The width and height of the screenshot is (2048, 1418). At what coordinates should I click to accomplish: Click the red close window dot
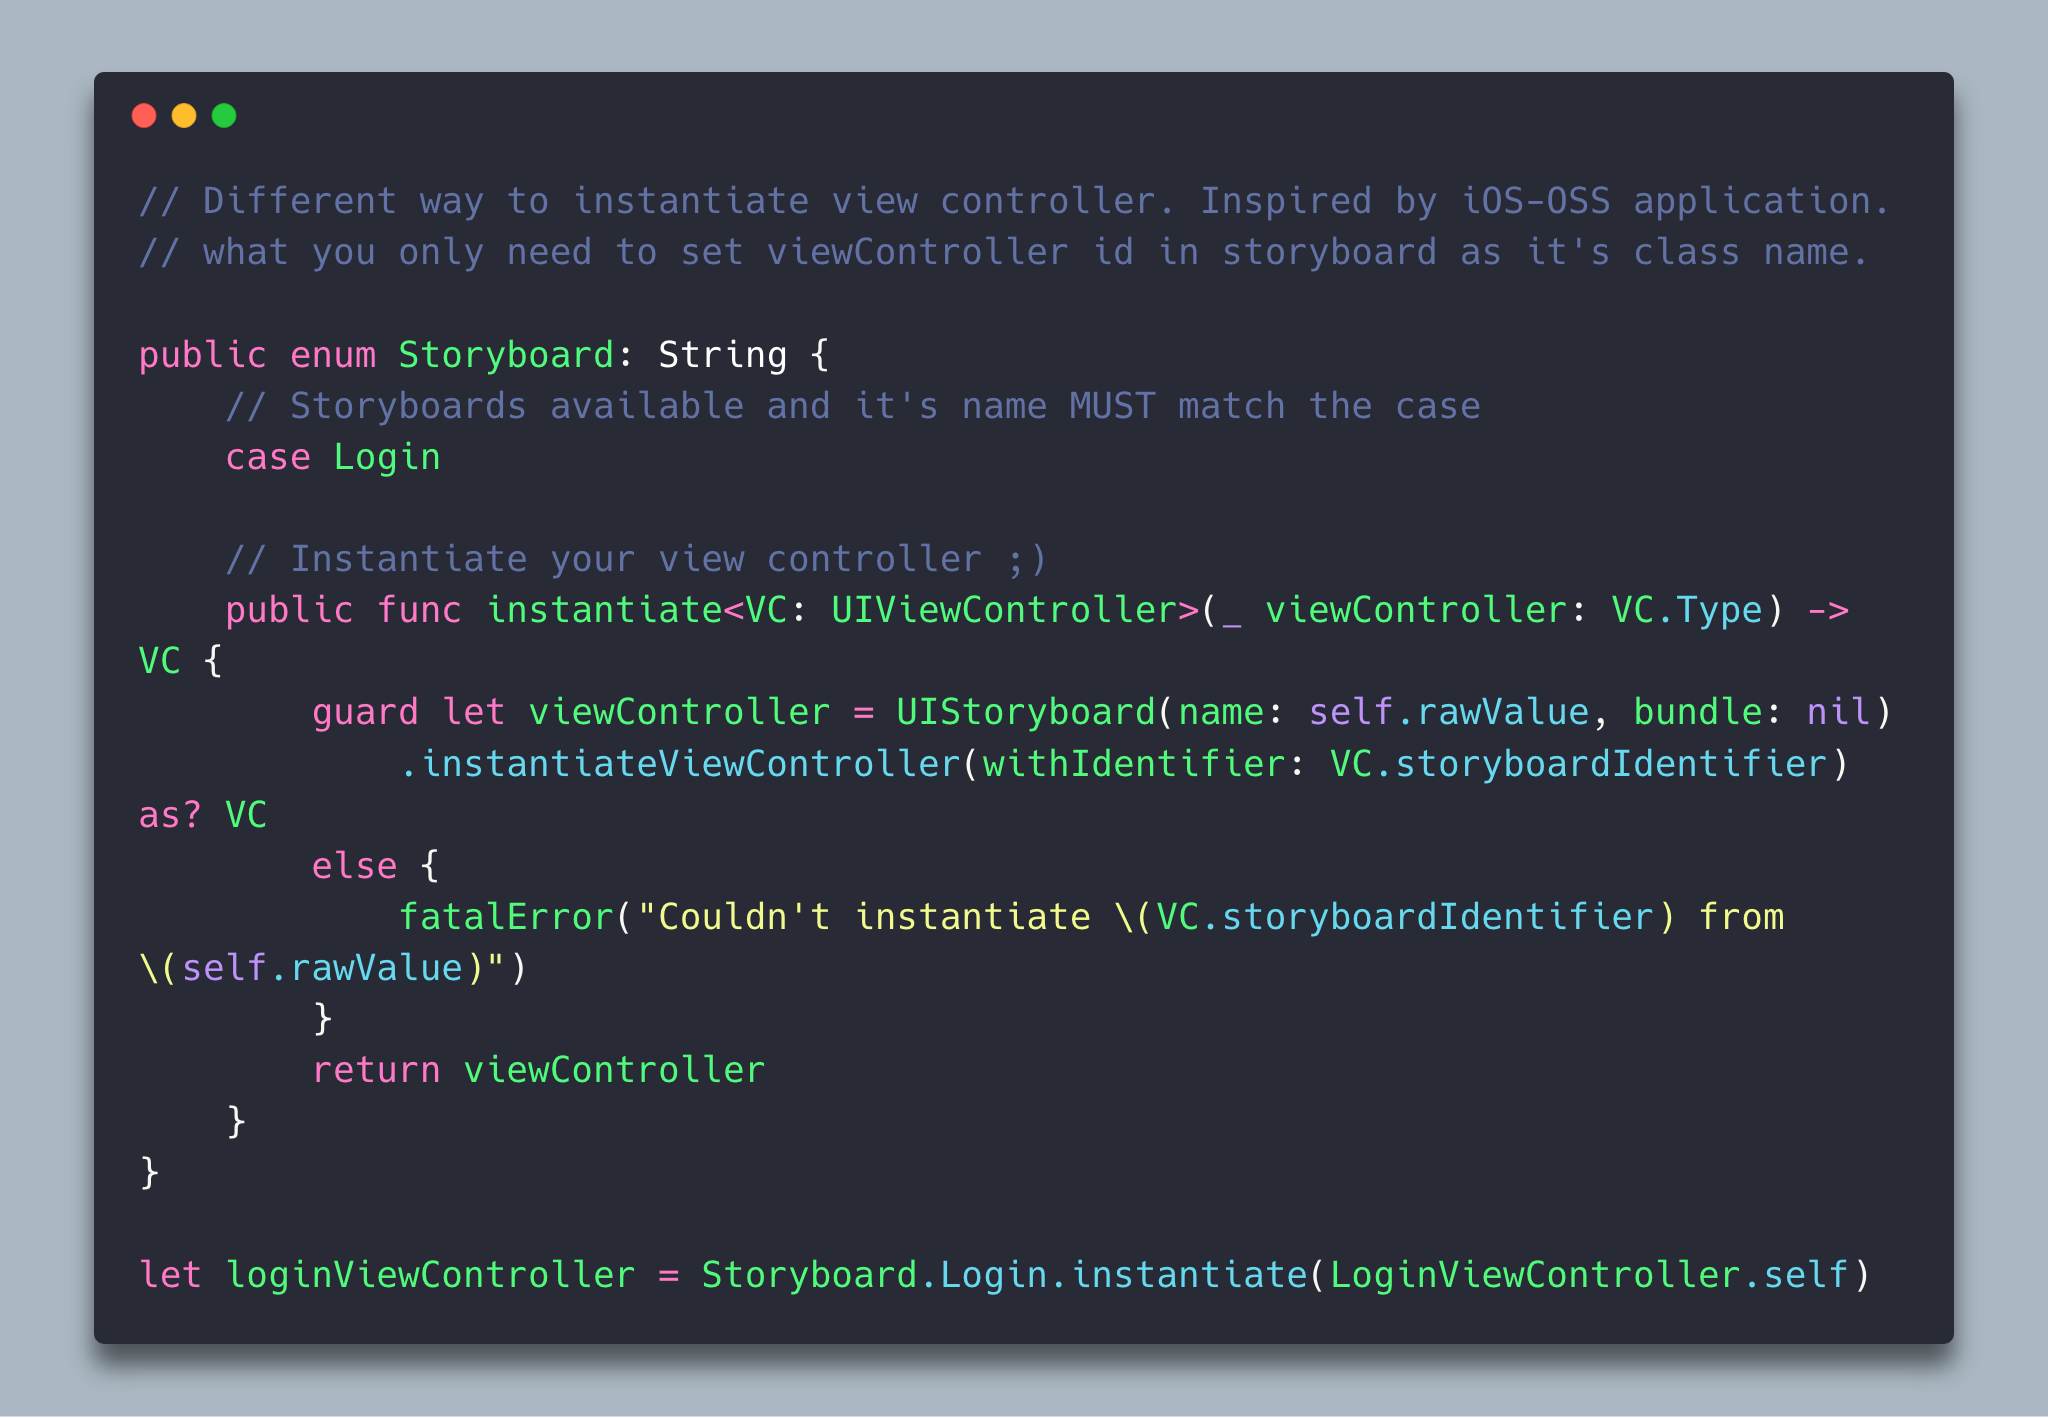click(x=144, y=116)
